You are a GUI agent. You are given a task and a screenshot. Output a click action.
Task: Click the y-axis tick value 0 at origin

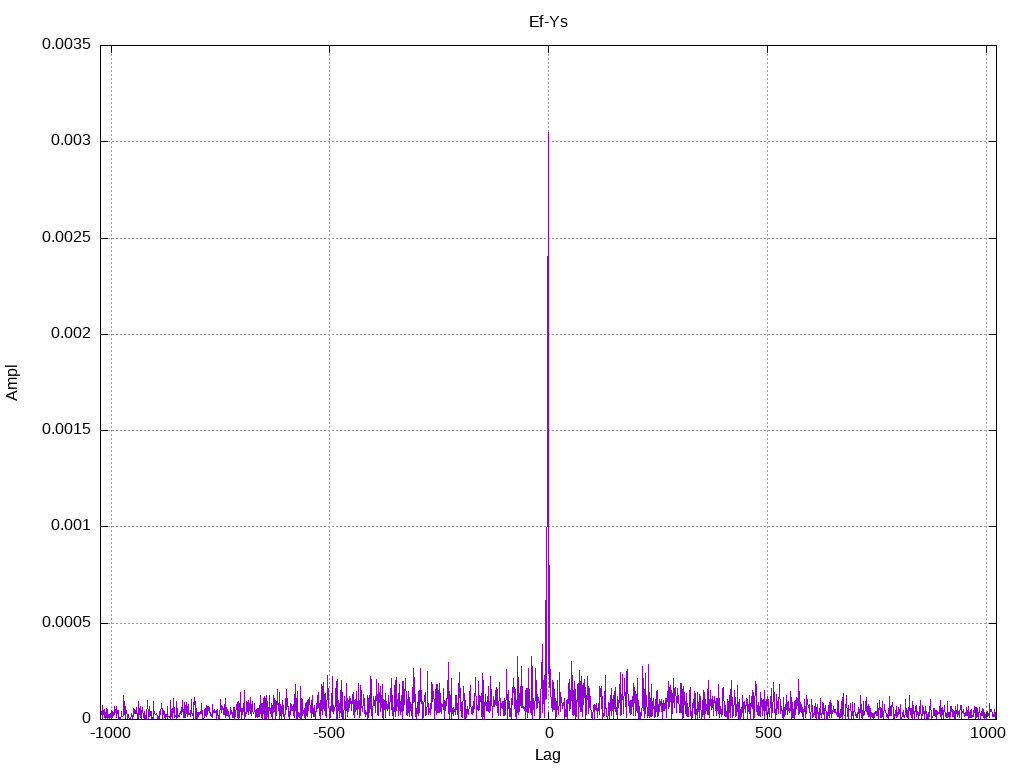[87, 718]
